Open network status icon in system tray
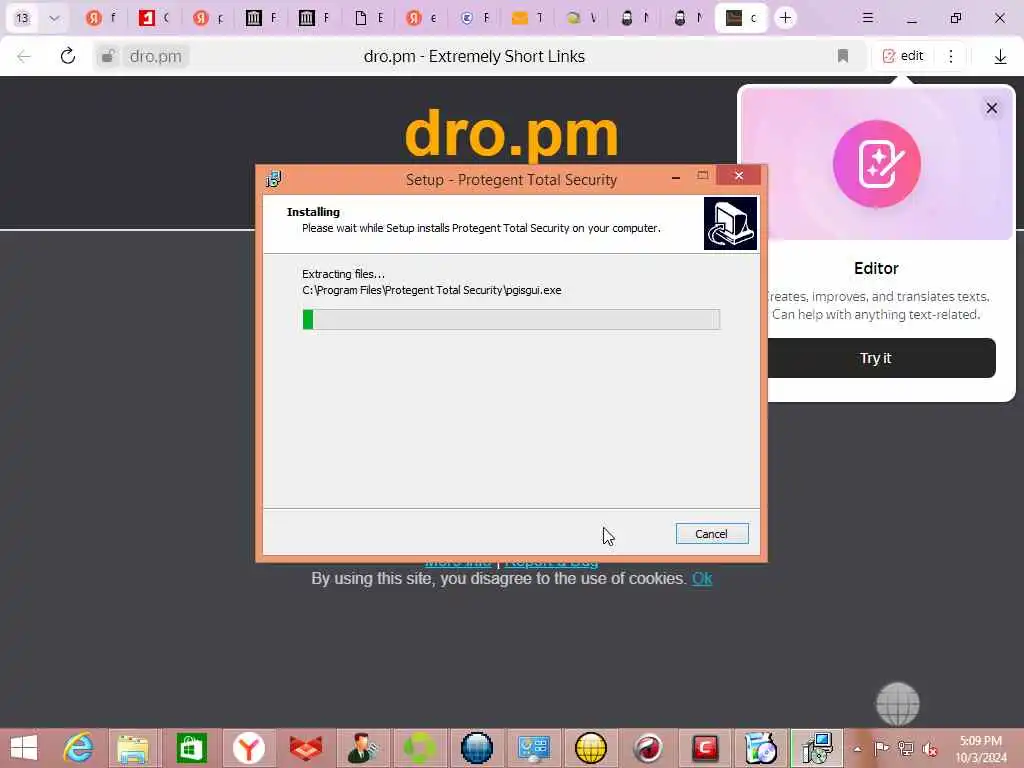Image resolution: width=1024 pixels, height=768 pixels. pyautogui.click(x=905, y=748)
